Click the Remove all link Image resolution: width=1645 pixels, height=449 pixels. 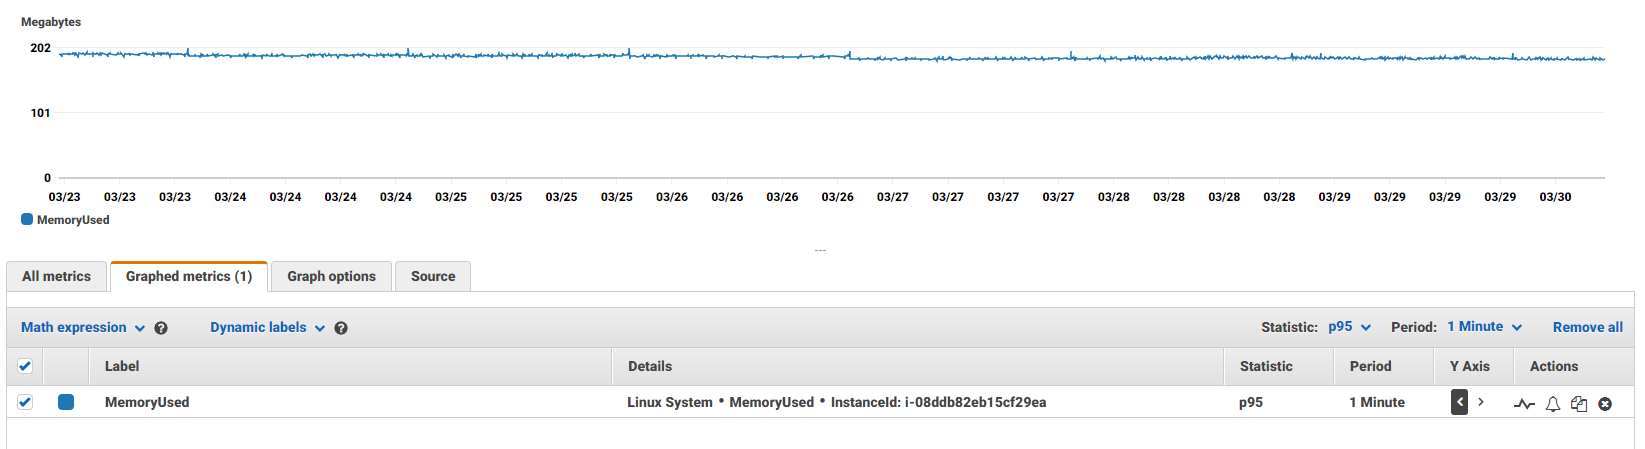click(x=1587, y=327)
